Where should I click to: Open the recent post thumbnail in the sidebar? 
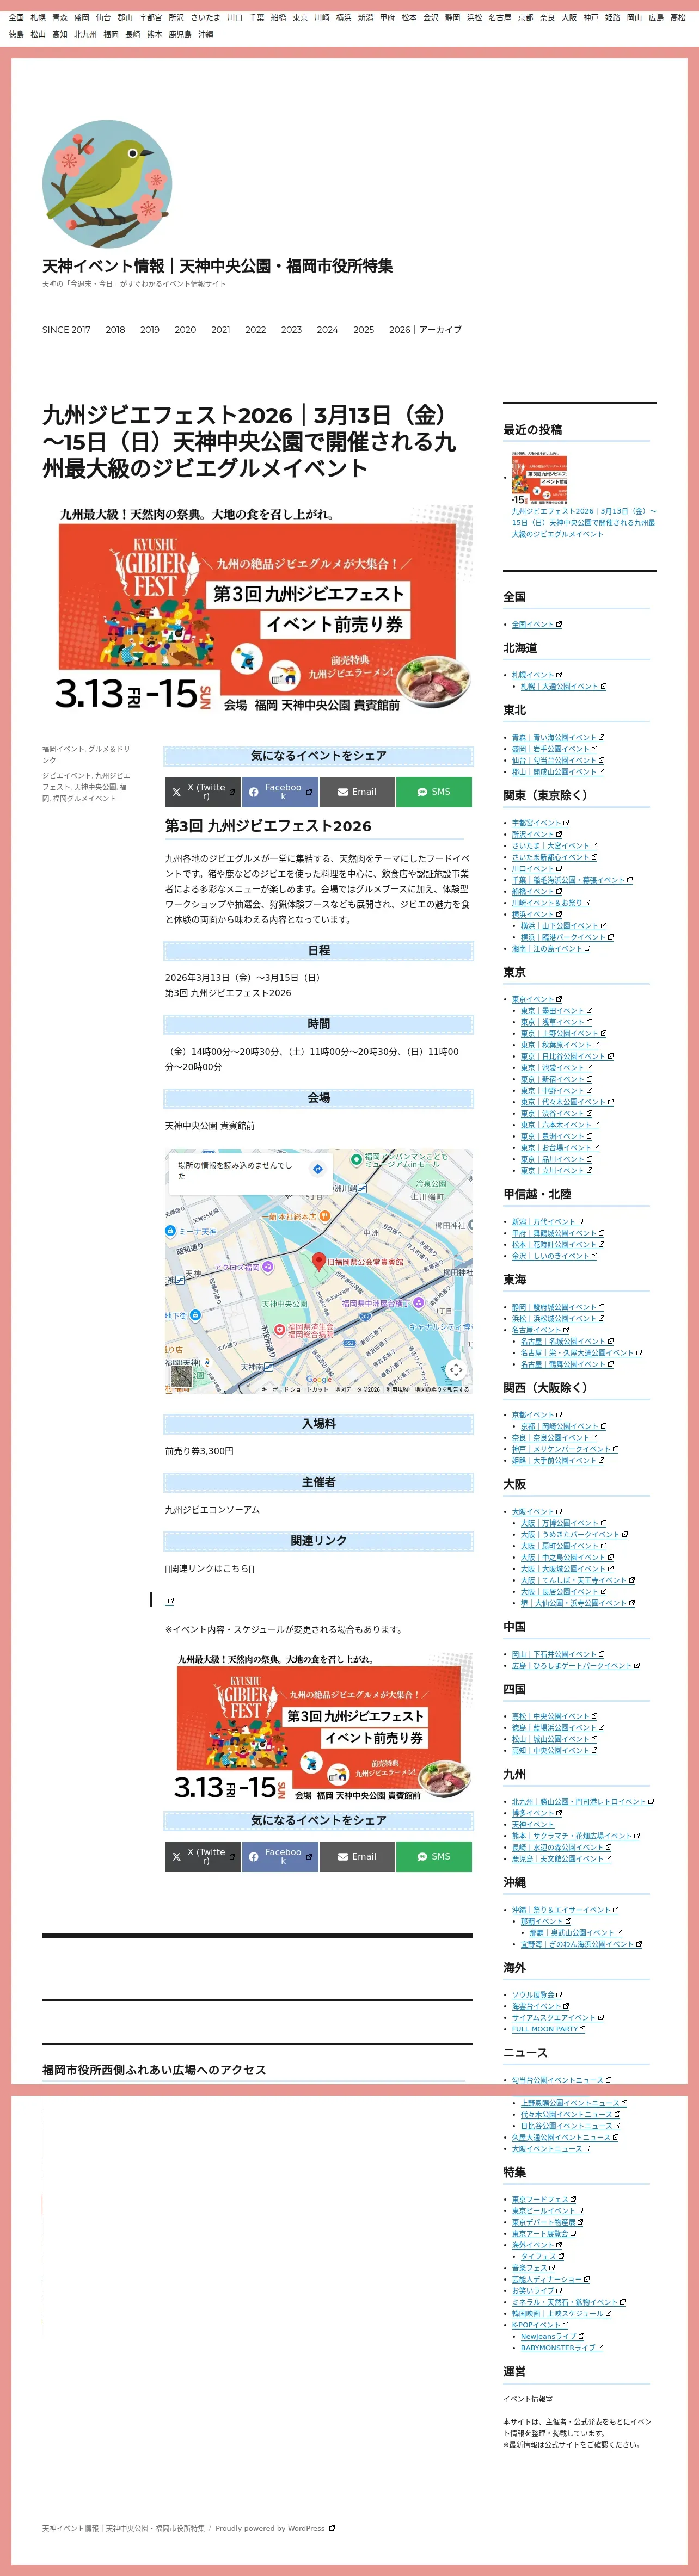[x=540, y=478]
